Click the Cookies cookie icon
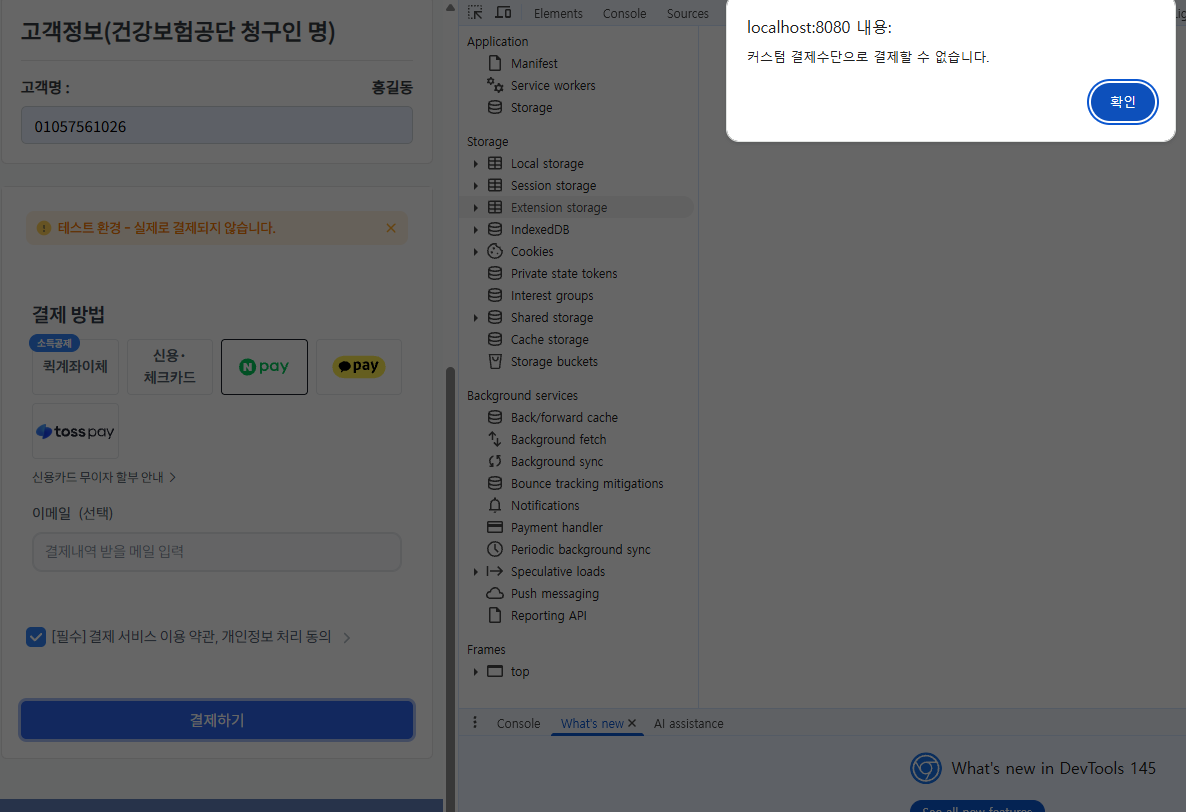This screenshot has height=812, width=1186. 495,251
